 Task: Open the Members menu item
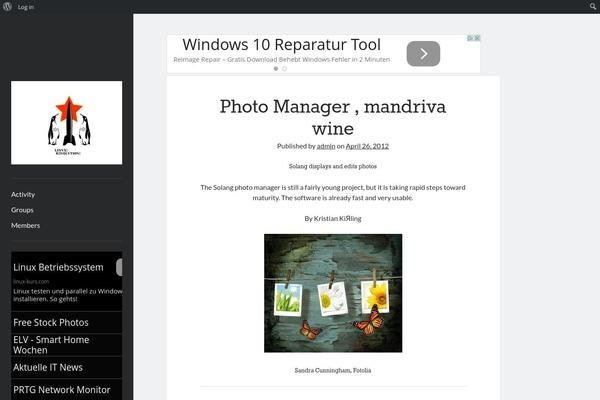25,225
